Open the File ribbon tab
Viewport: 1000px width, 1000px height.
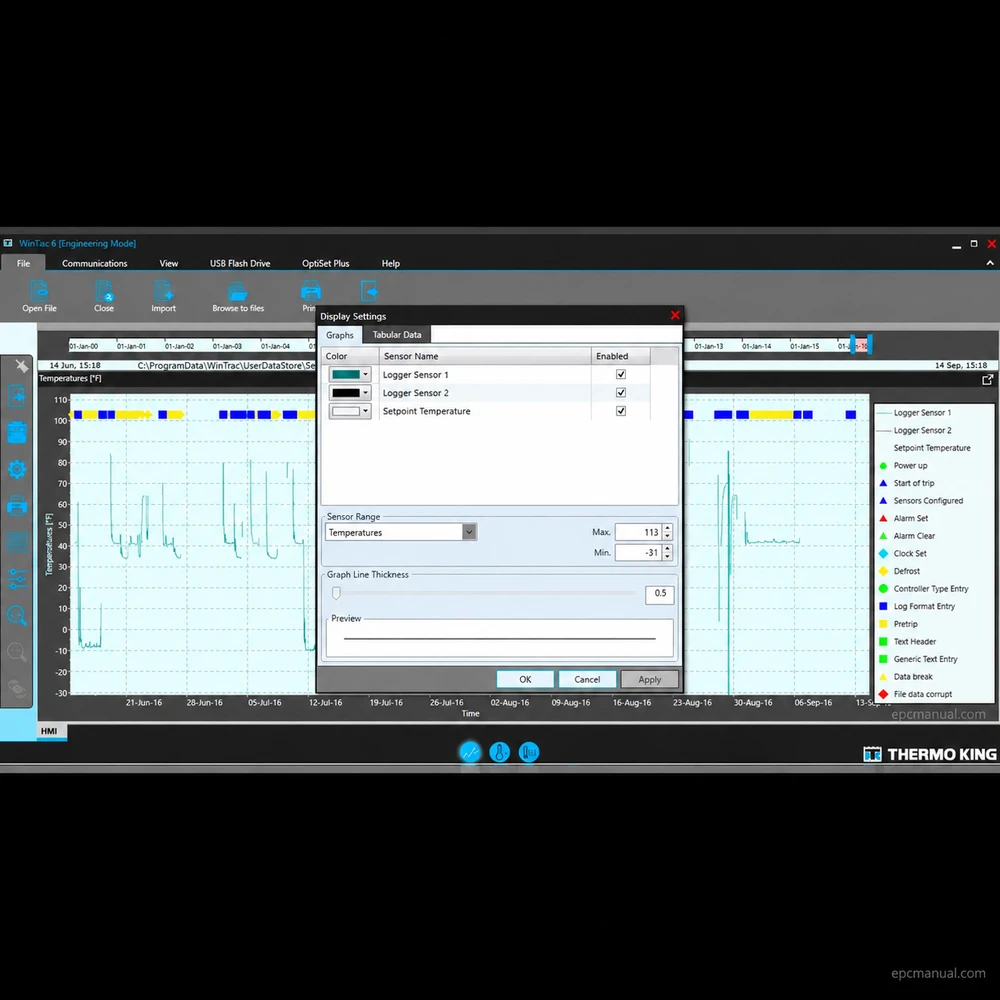tap(23, 263)
